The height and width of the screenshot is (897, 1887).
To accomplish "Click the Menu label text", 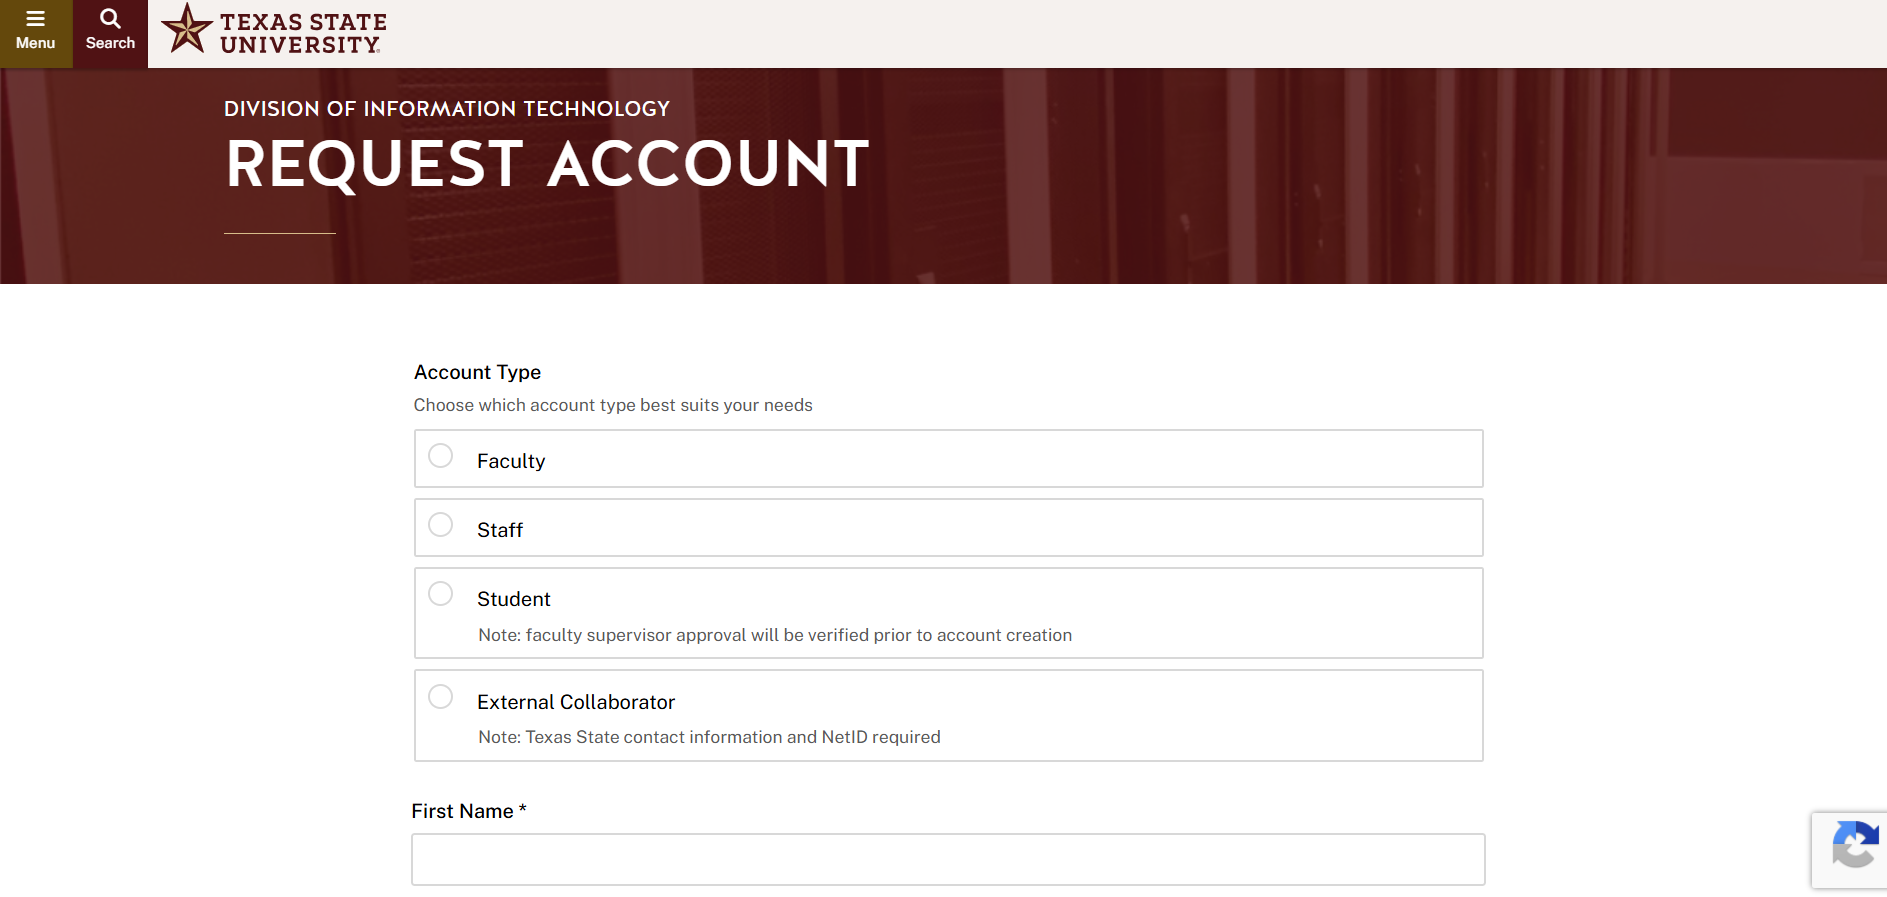I will pyautogui.click(x=36, y=43).
